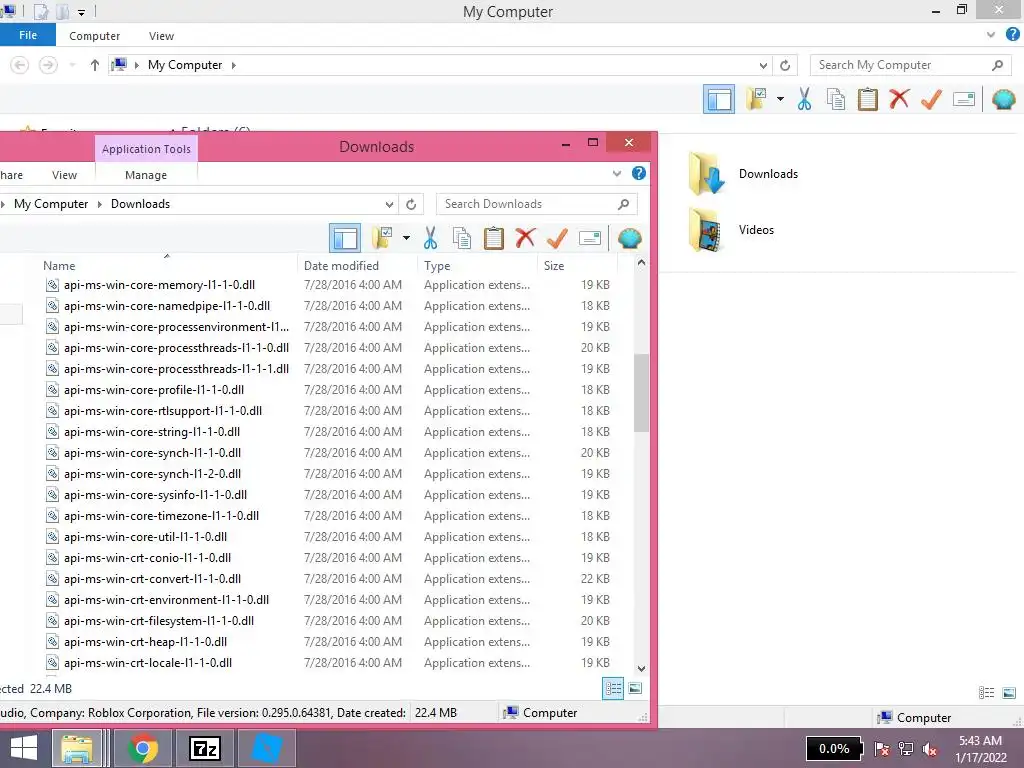
Task: Open address bar history dropdown in Downloads
Action: [389, 204]
